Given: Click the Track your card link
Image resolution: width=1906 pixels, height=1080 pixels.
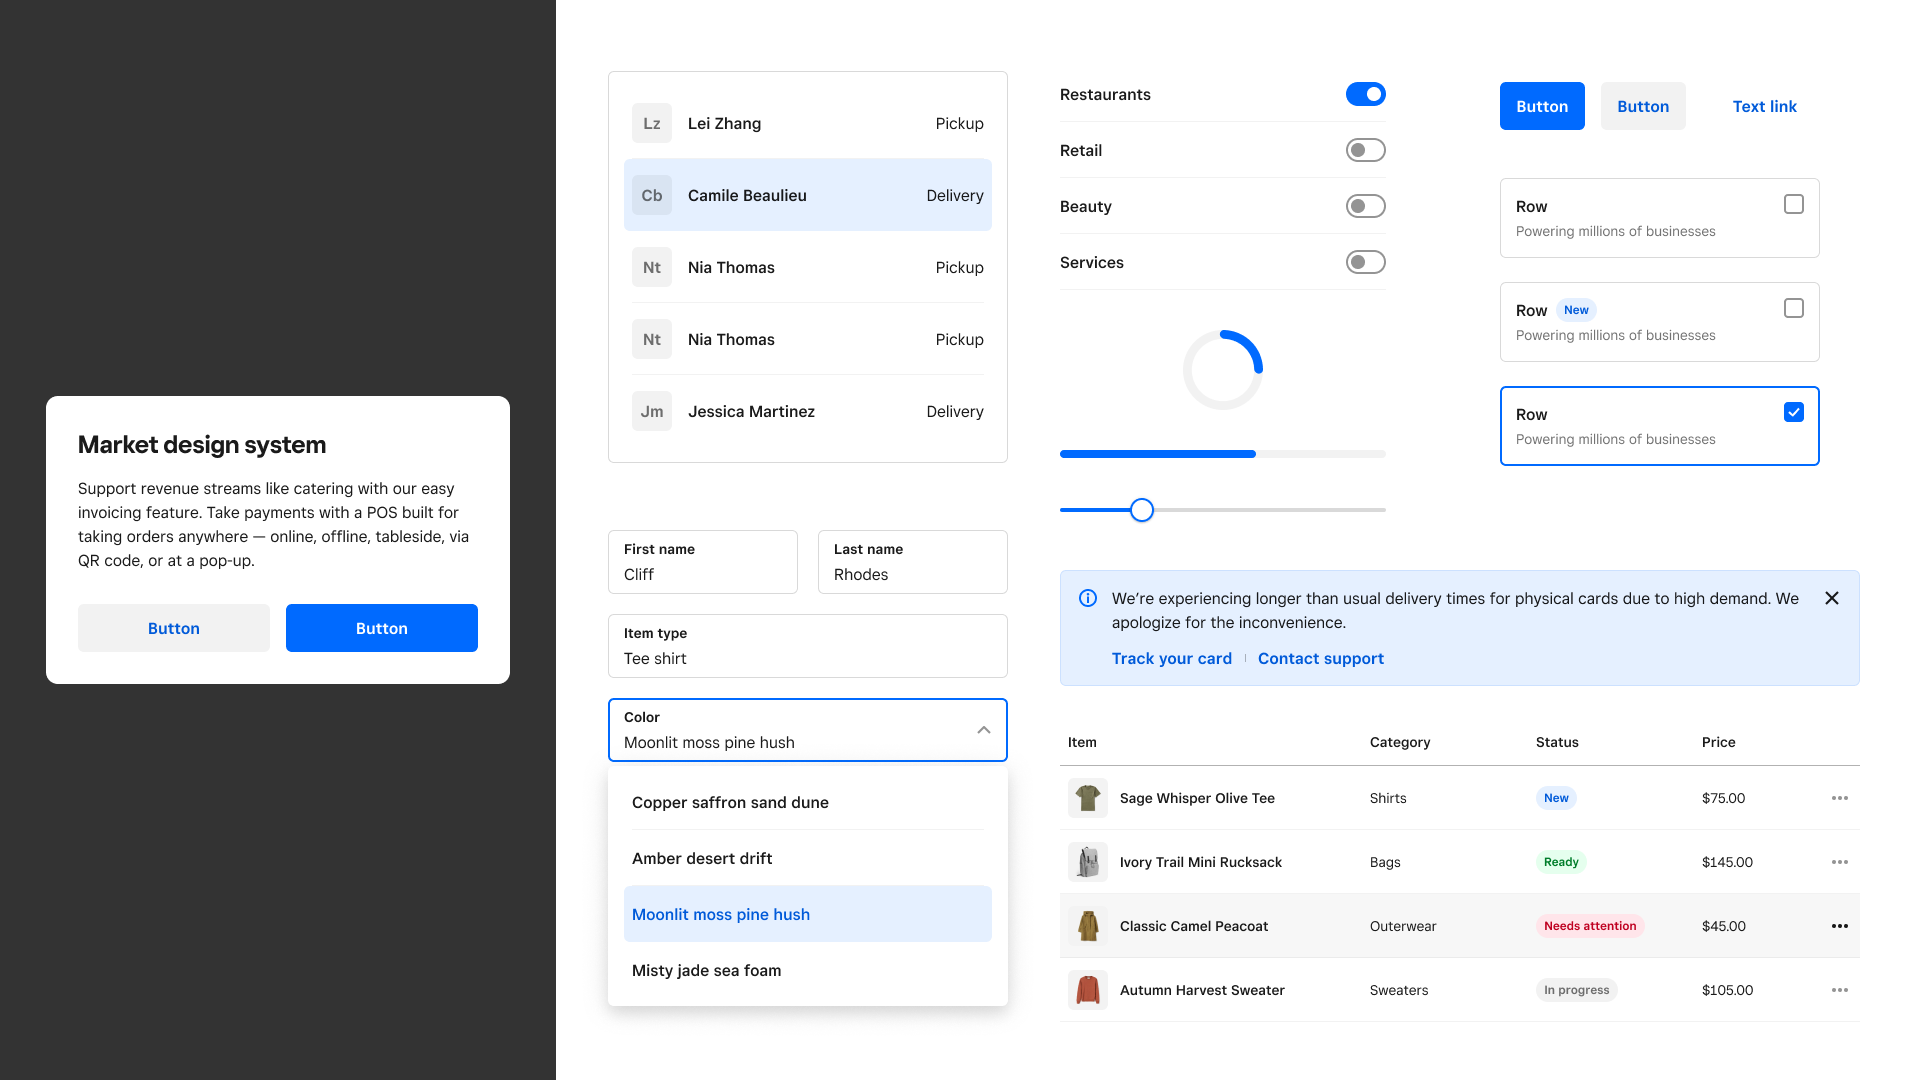Looking at the screenshot, I should click(x=1171, y=658).
